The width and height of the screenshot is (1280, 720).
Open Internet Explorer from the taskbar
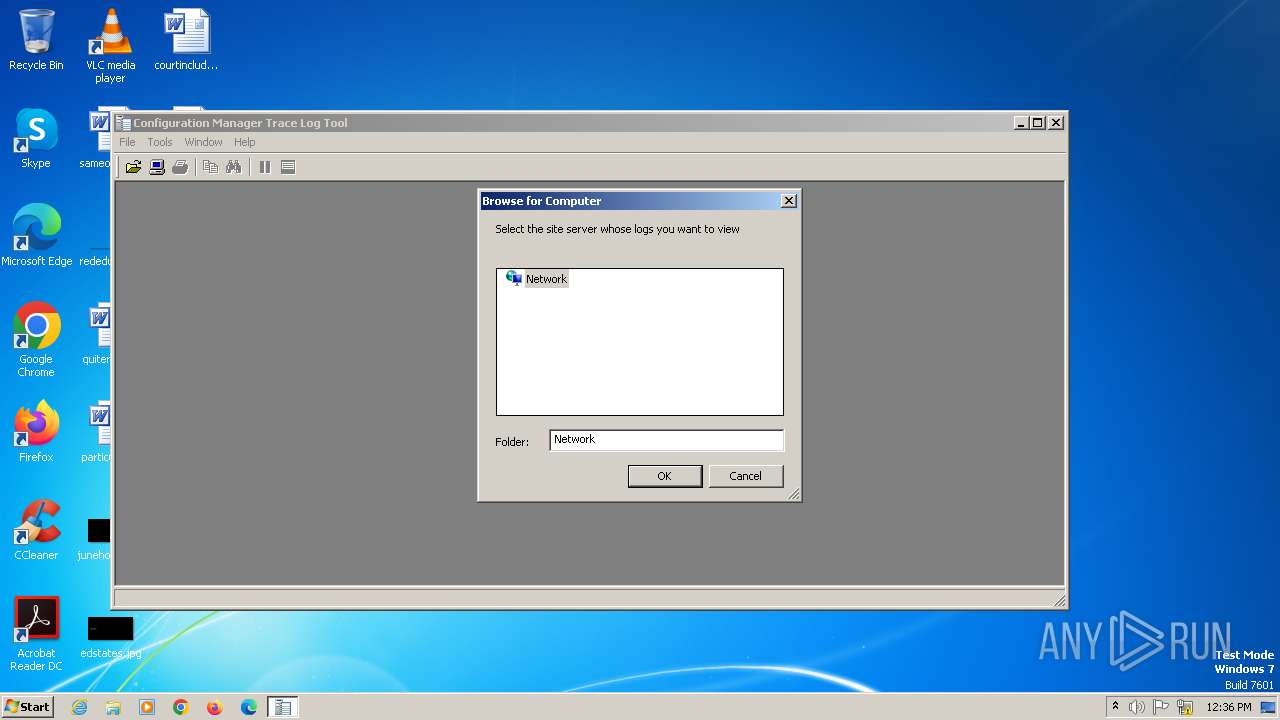click(79, 707)
